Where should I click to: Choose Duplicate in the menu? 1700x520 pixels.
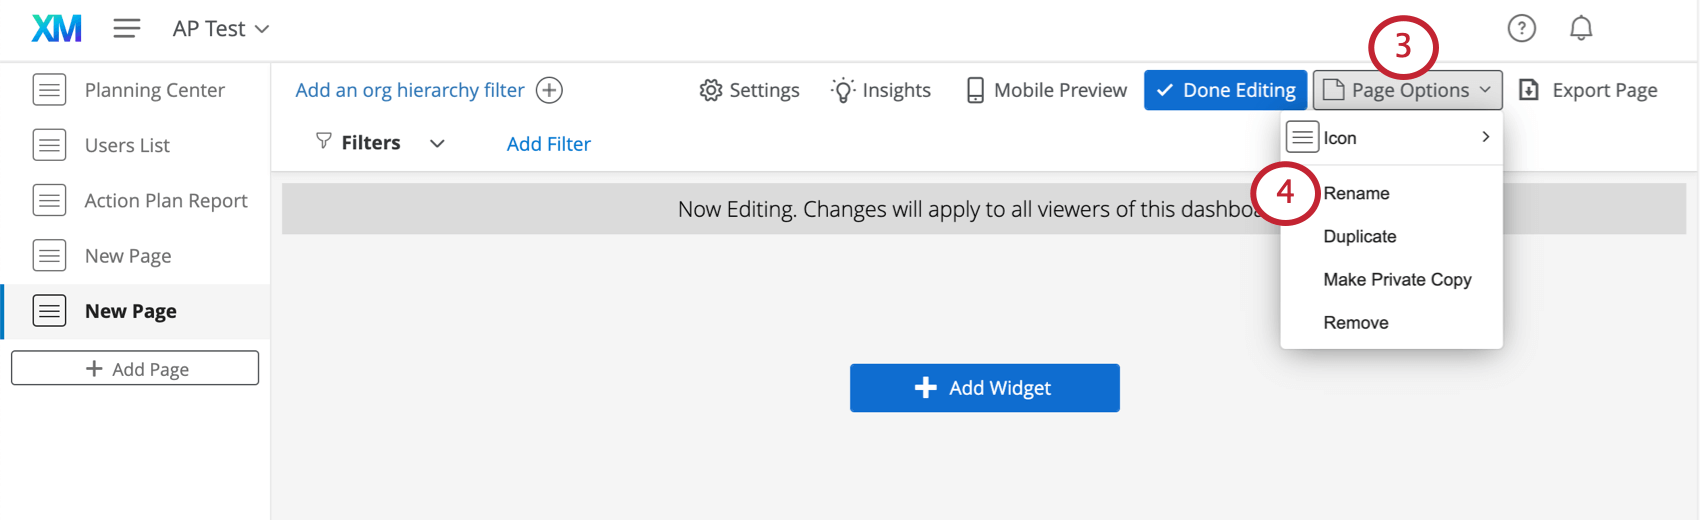[x=1359, y=237]
